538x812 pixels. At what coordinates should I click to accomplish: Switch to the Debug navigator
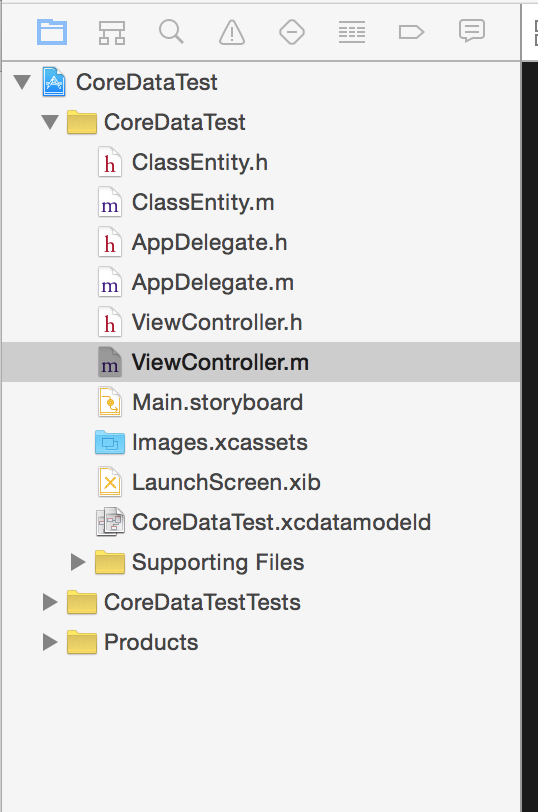click(x=352, y=32)
